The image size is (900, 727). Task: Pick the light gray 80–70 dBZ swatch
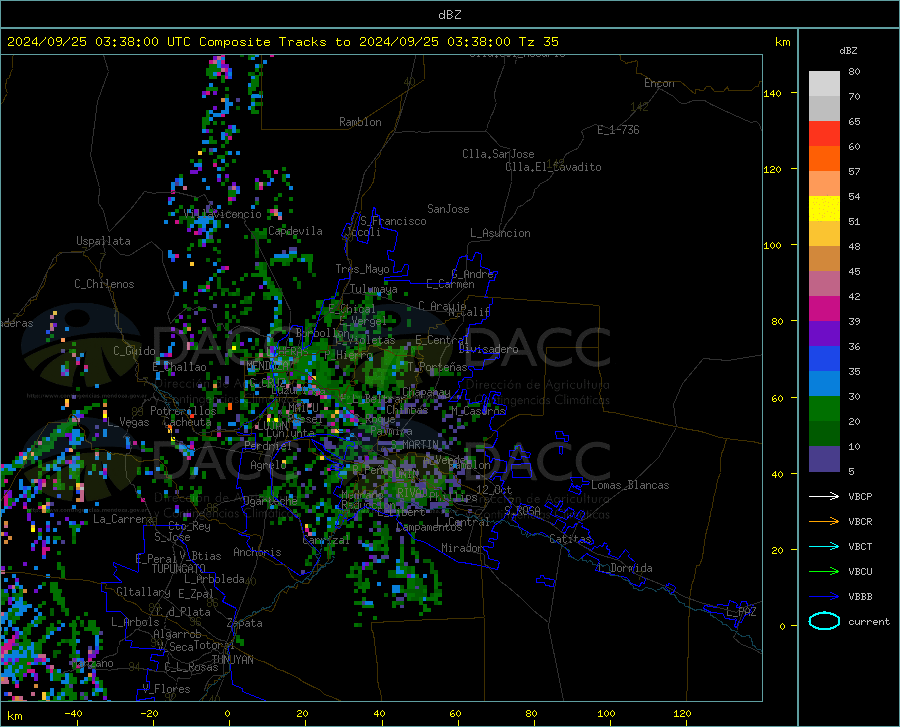pos(824,84)
